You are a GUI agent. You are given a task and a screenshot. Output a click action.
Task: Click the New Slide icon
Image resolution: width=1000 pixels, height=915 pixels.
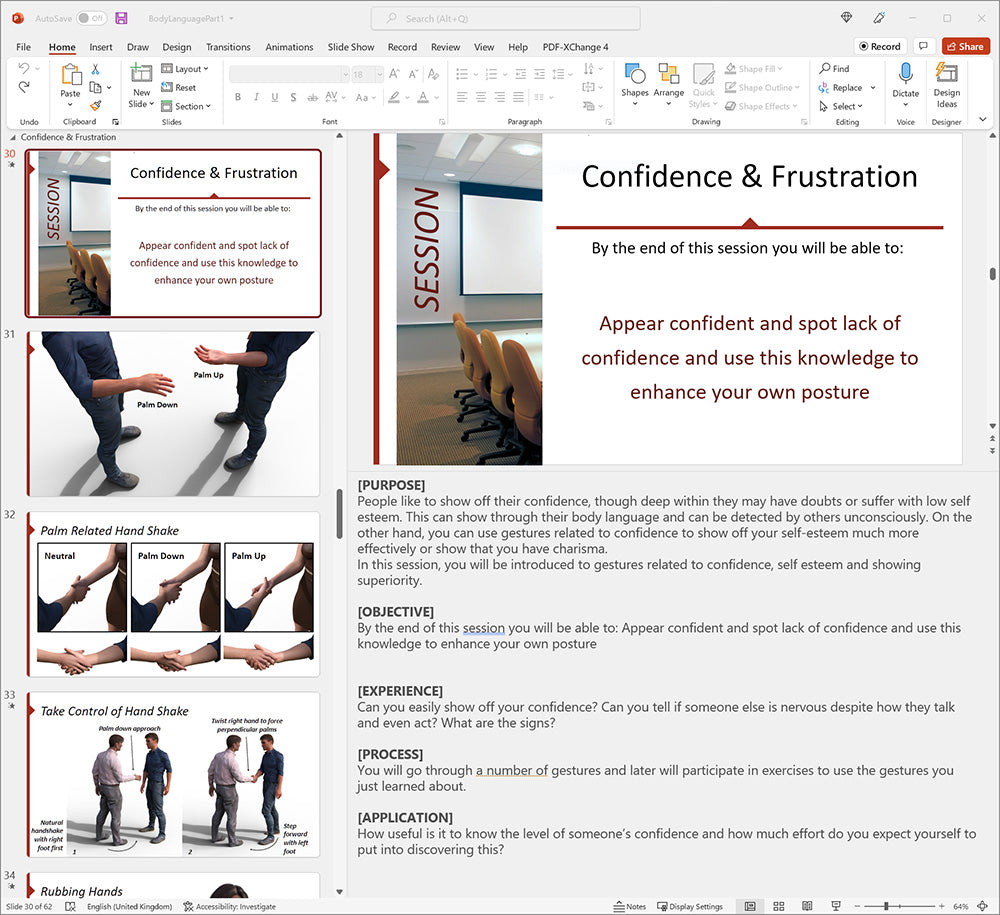[141, 73]
